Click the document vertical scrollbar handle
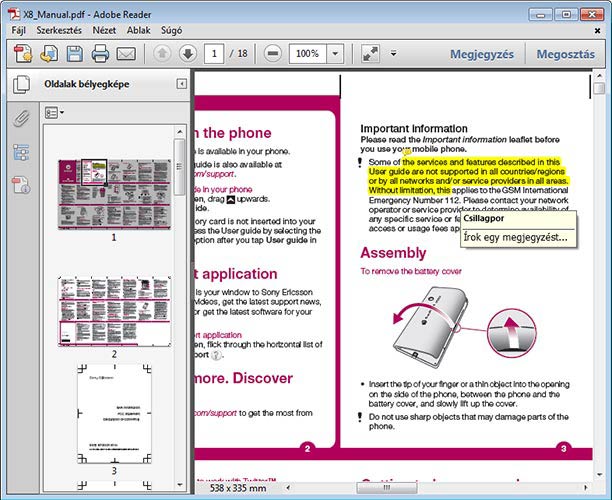 [599, 88]
